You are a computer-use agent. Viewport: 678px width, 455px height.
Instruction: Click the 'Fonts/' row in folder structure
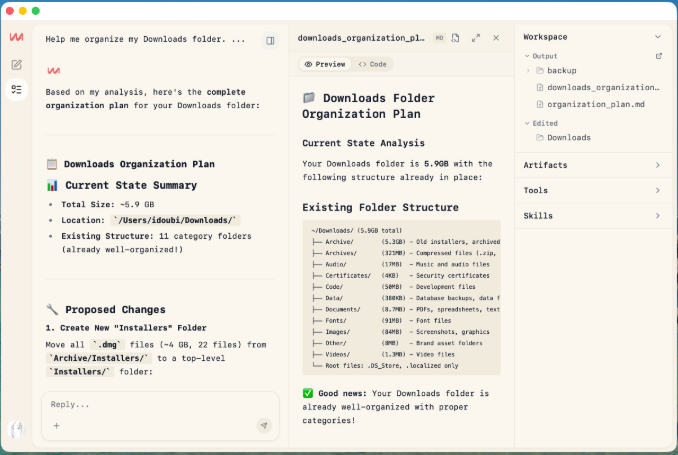coord(381,320)
